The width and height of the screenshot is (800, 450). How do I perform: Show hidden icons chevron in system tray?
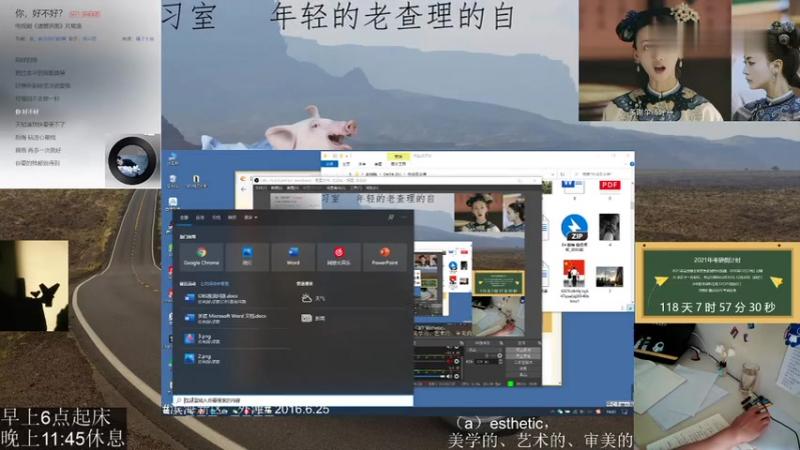click(x=552, y=412)
